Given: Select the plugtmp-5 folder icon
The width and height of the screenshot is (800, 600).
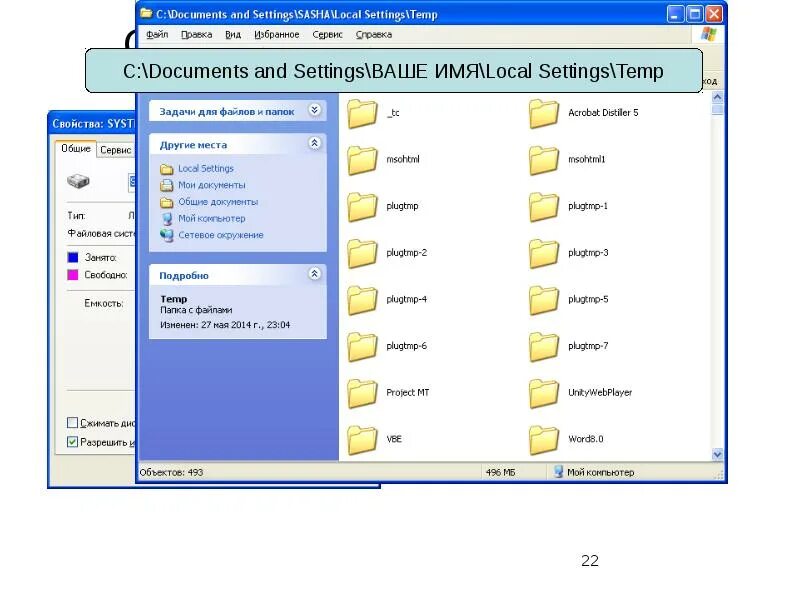Looking at the screenshot, I should [544, 300].
